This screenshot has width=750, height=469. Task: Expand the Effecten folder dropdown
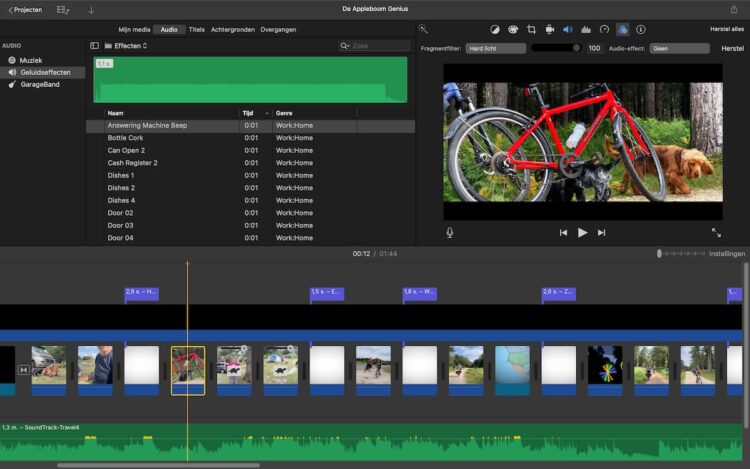[x=130, y=46]
